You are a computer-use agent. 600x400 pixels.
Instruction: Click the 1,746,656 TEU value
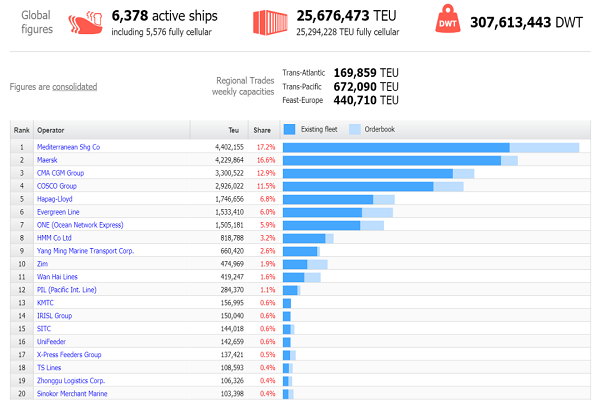point(229,199)
